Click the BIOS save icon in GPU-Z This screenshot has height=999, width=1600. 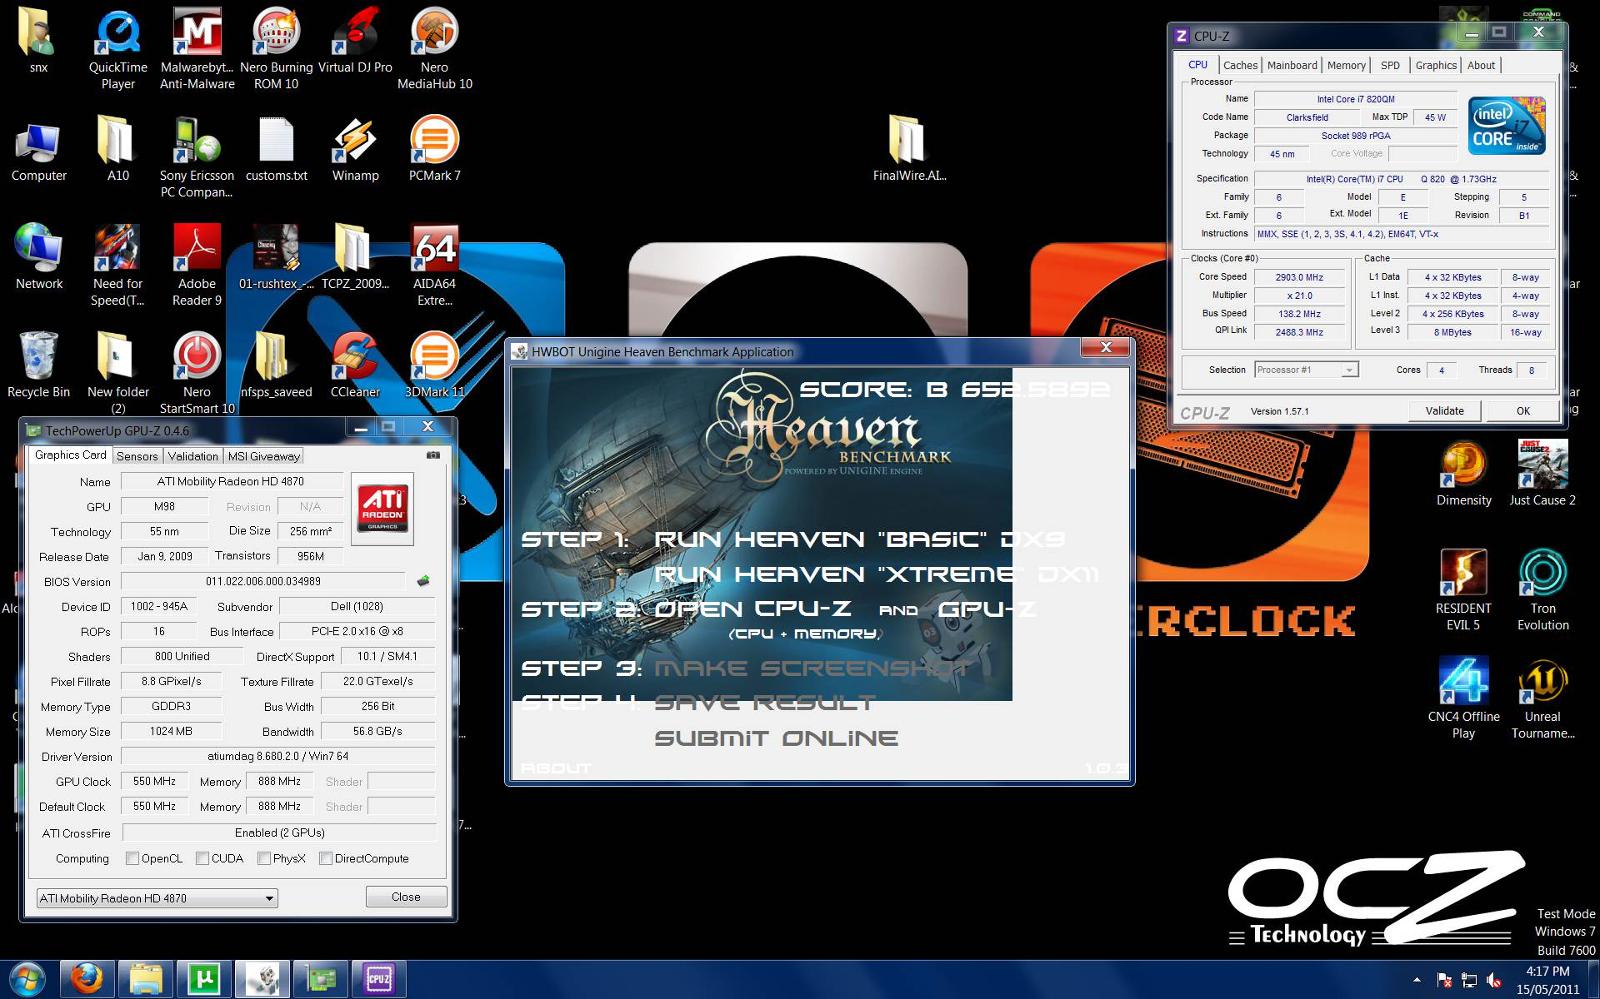[x=423, y=581]
